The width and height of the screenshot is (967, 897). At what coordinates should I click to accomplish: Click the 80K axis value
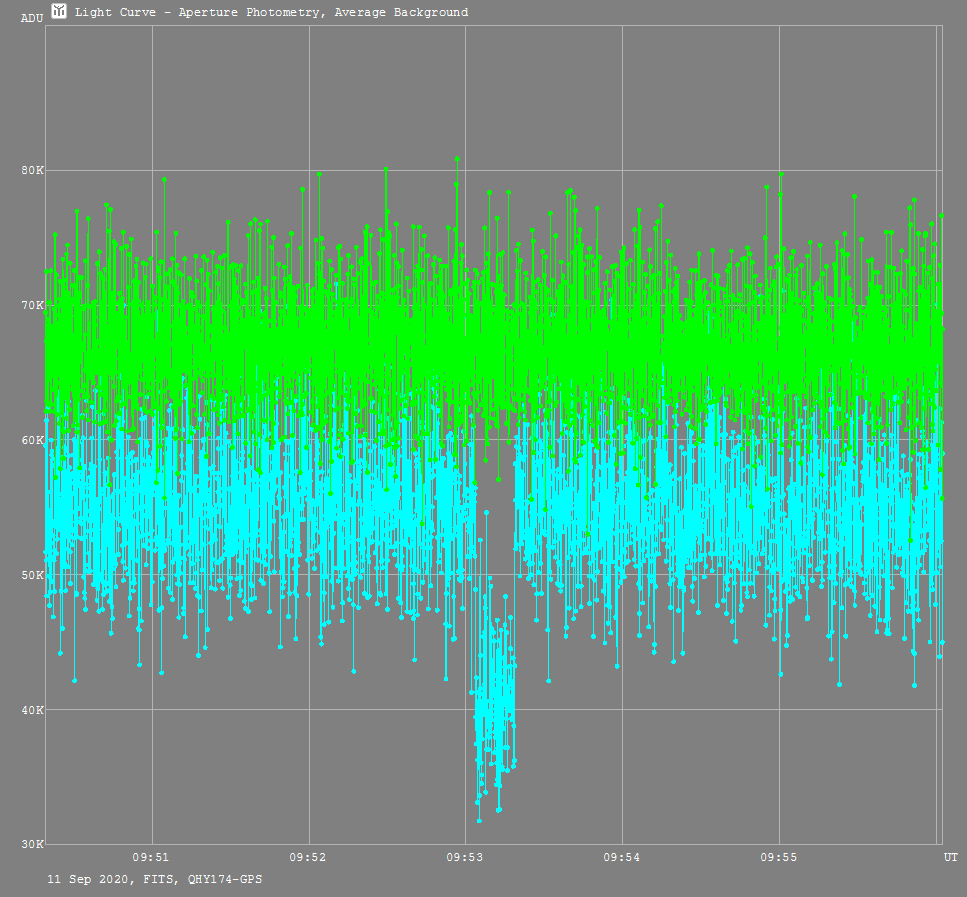(33, 170)
